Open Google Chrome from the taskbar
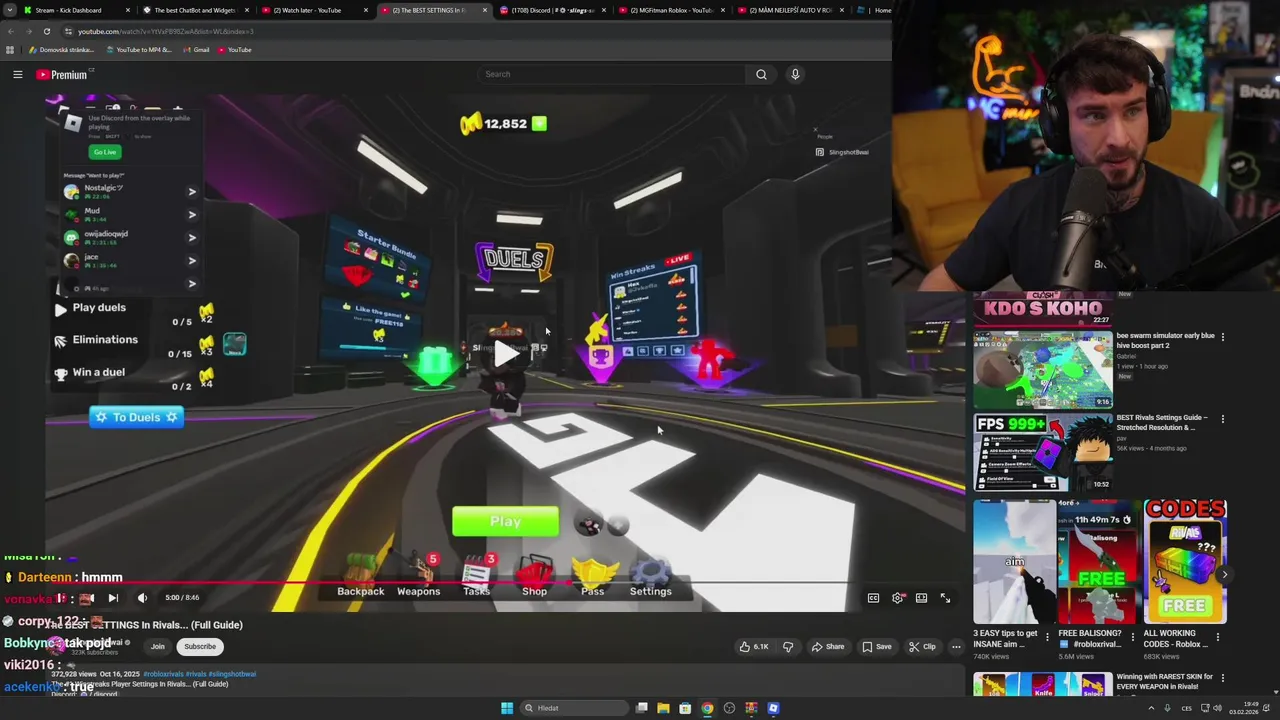Image resolution: width=1280 pixels, height=720 pixels. click(x=707, y=708)
